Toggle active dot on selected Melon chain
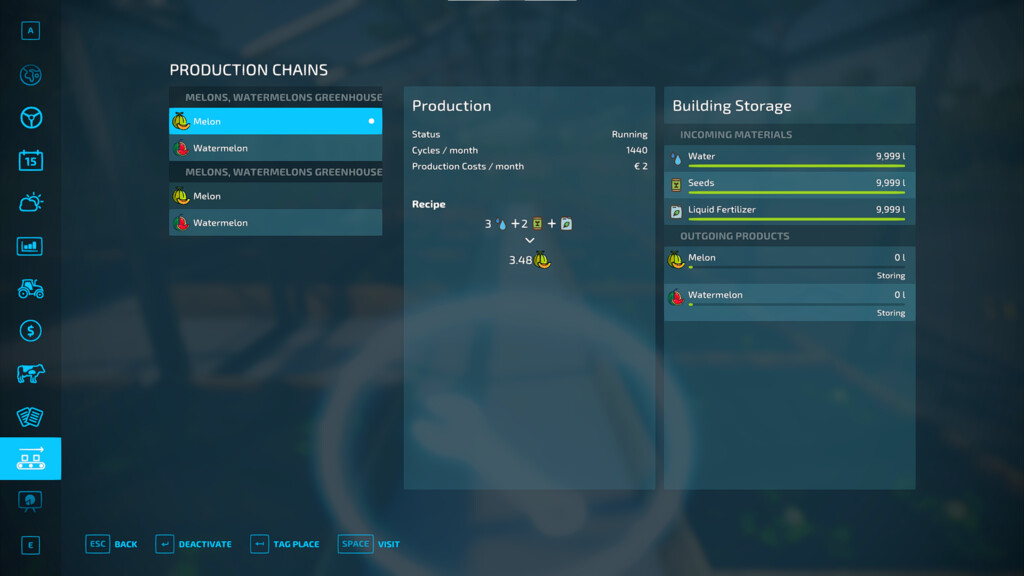The width and height of the screenshot is (1024, 576). pos(371,121)
